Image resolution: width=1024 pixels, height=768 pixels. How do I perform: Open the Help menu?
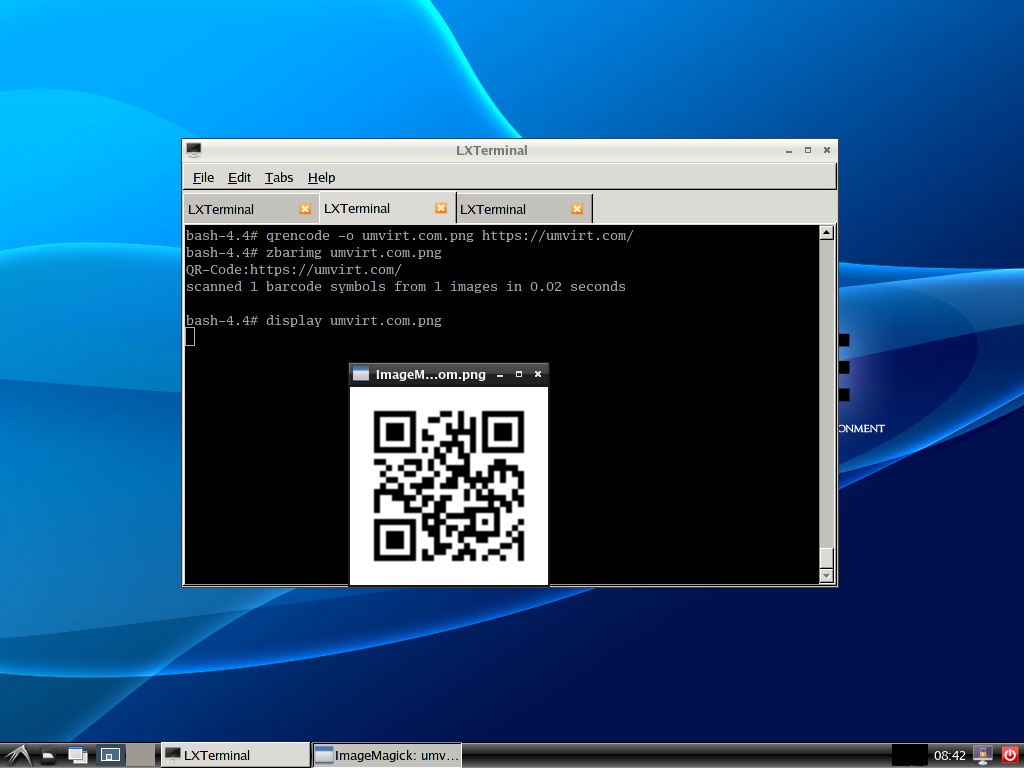coord(321,177)
